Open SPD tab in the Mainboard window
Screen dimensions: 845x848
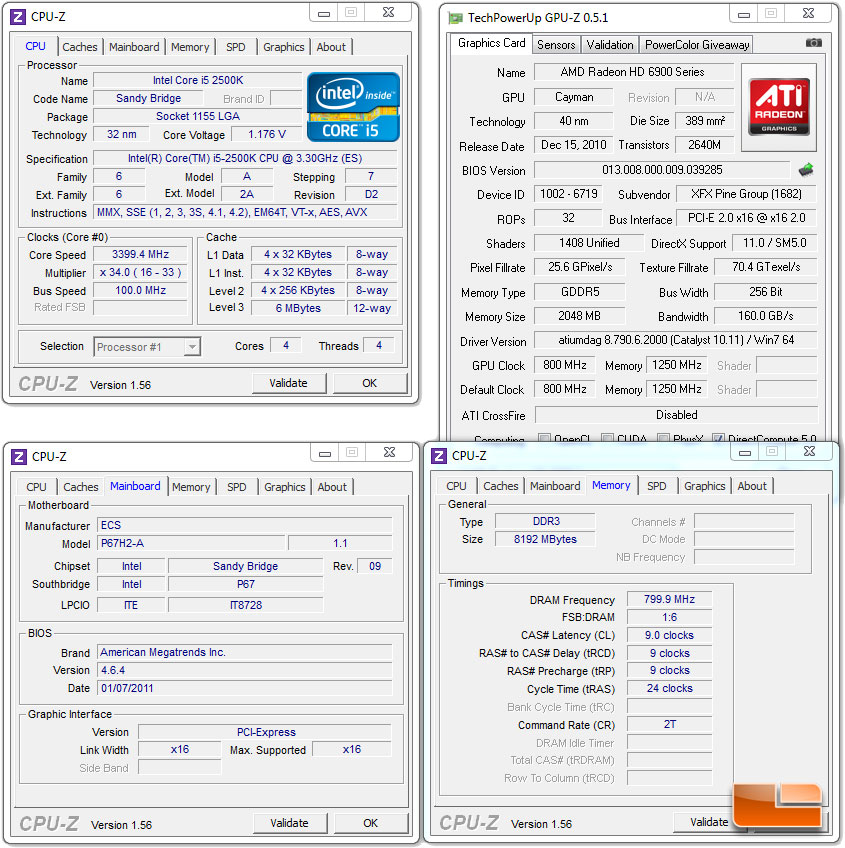pyautogui.click(x=236, y=487)
